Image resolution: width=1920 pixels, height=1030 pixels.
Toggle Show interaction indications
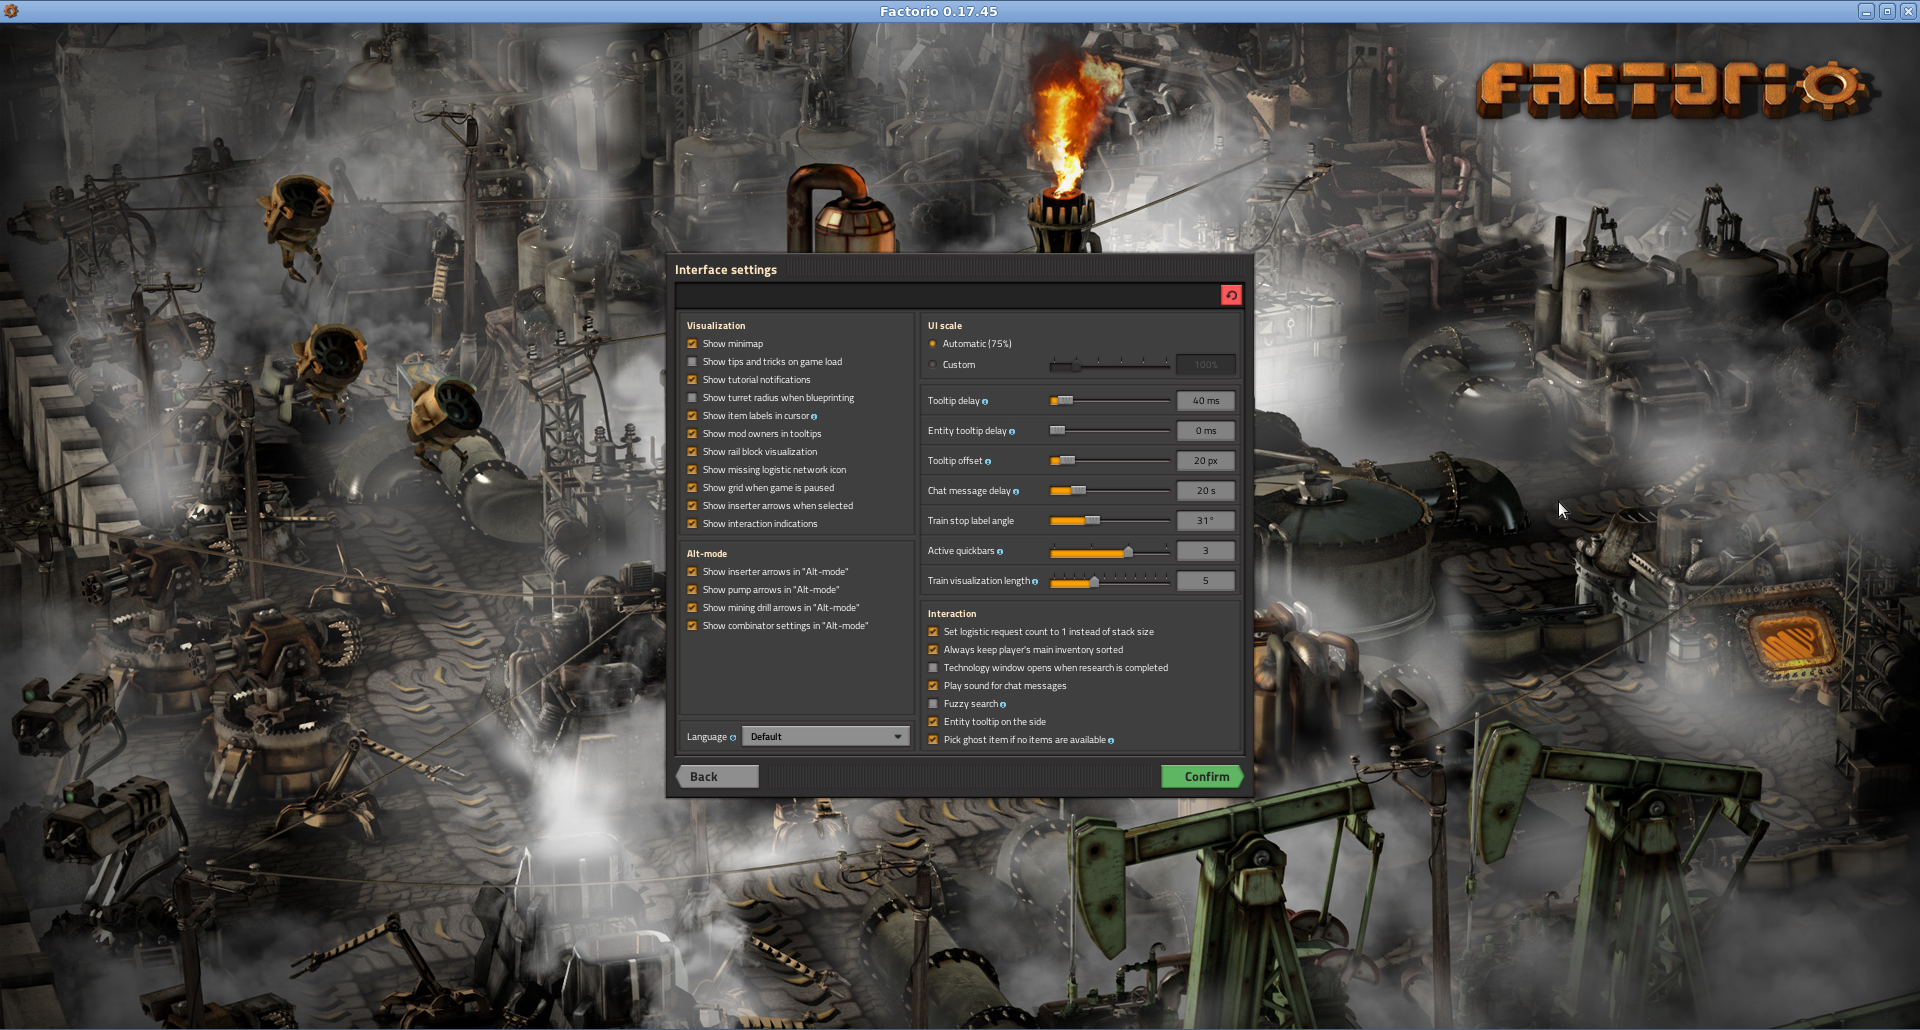692,524
